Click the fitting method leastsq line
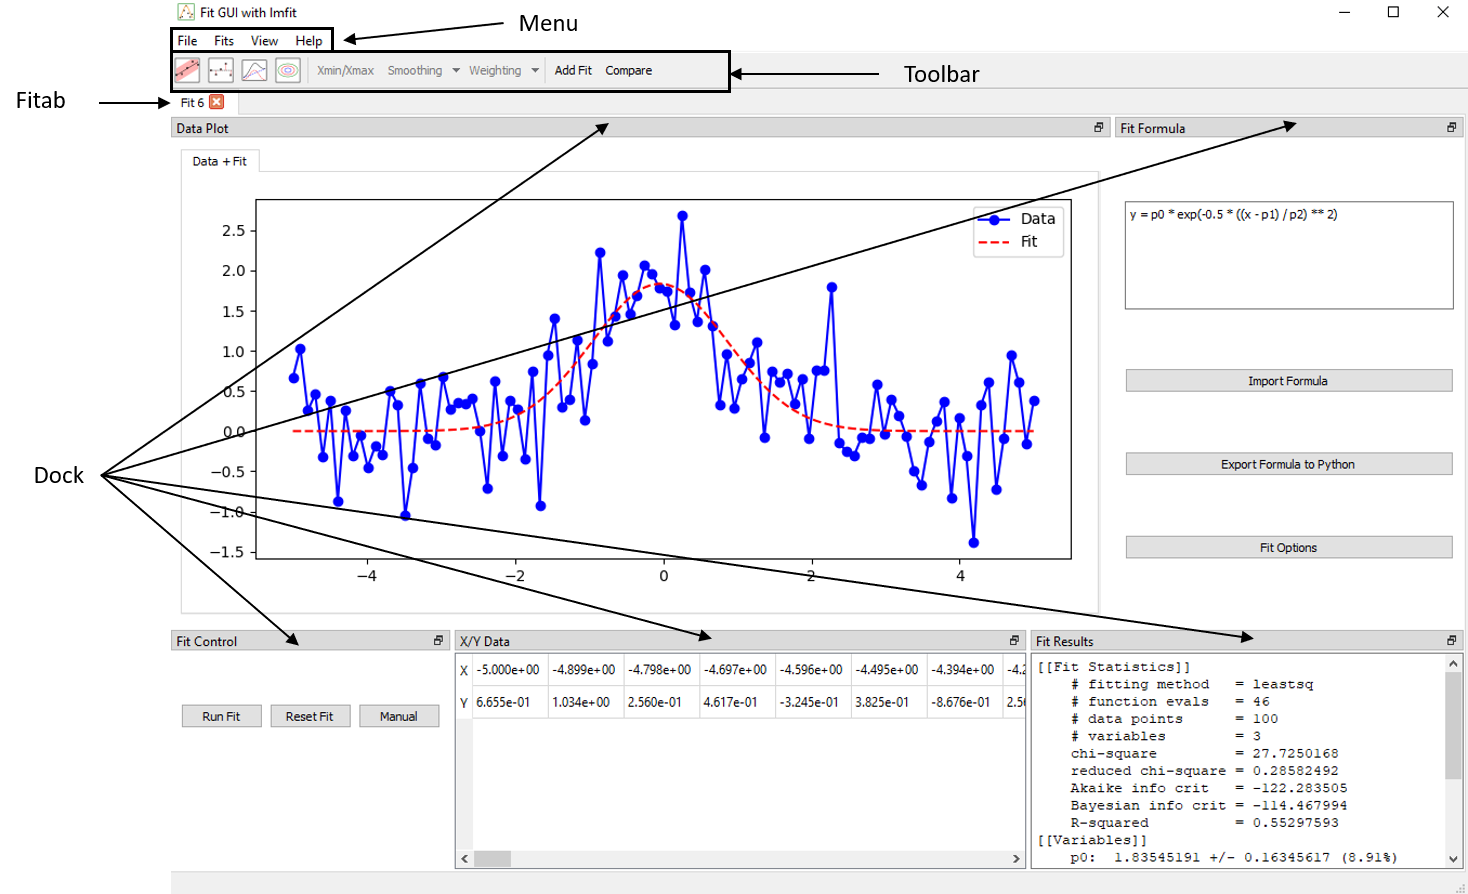This screenshot has width=1468, height=894. (1192, 684)
